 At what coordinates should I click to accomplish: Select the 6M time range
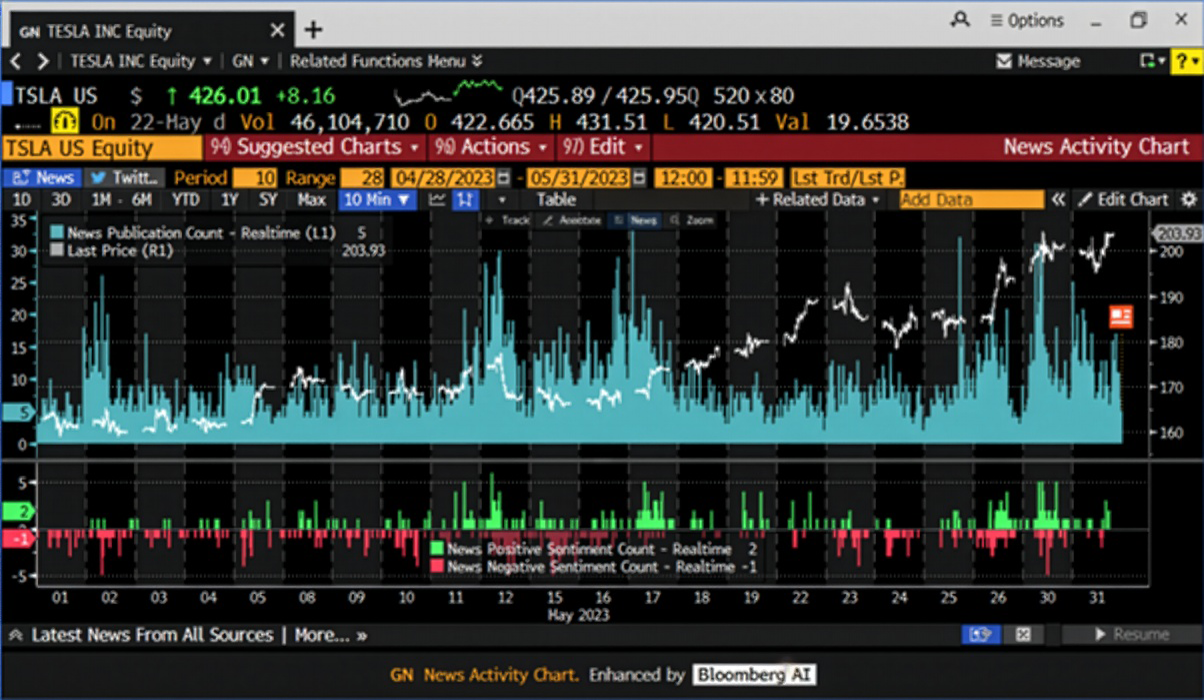pyautogui.click(x=141, y=199)
